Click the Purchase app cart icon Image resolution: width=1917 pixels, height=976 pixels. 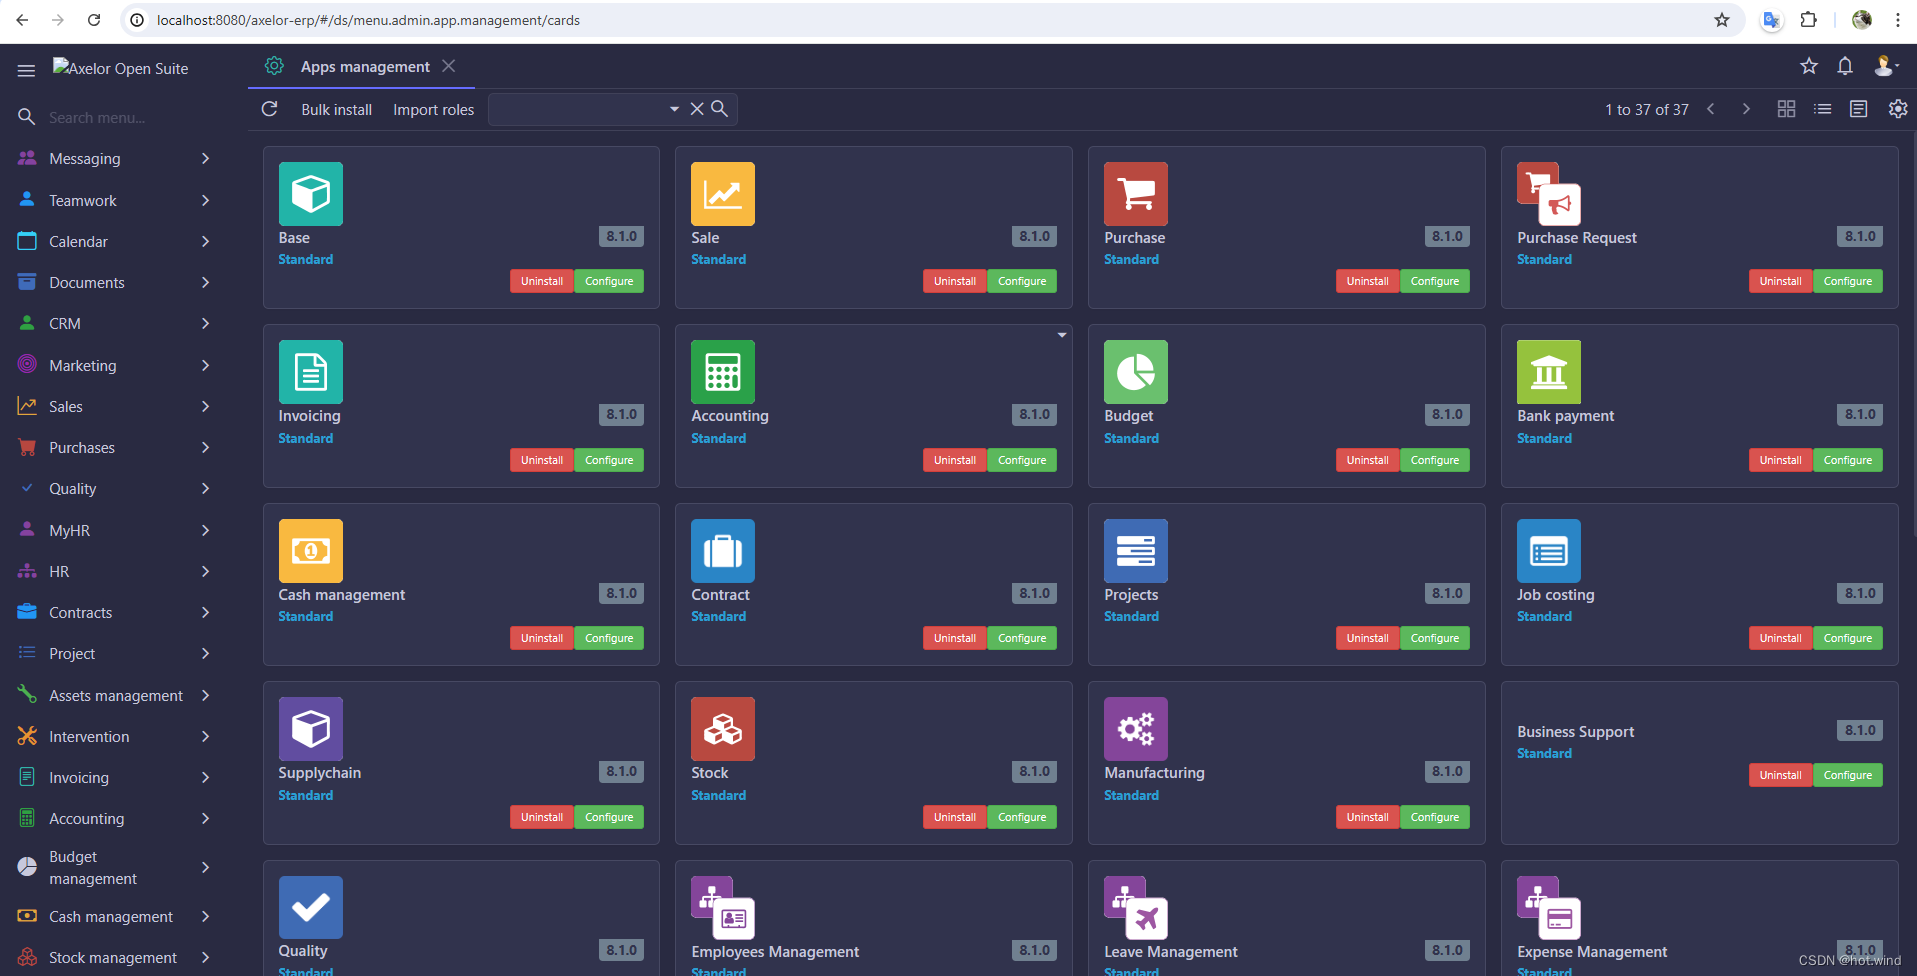tap(1136, 194)
